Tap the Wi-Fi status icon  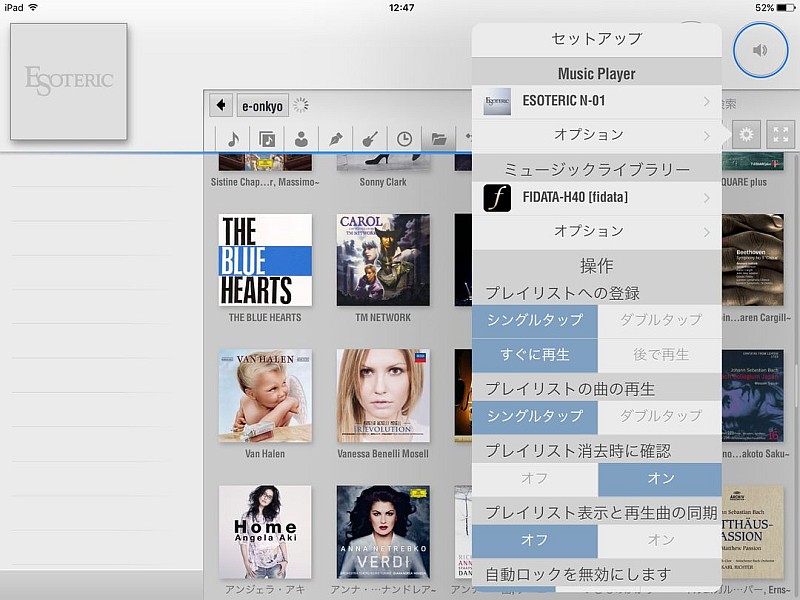33,7
